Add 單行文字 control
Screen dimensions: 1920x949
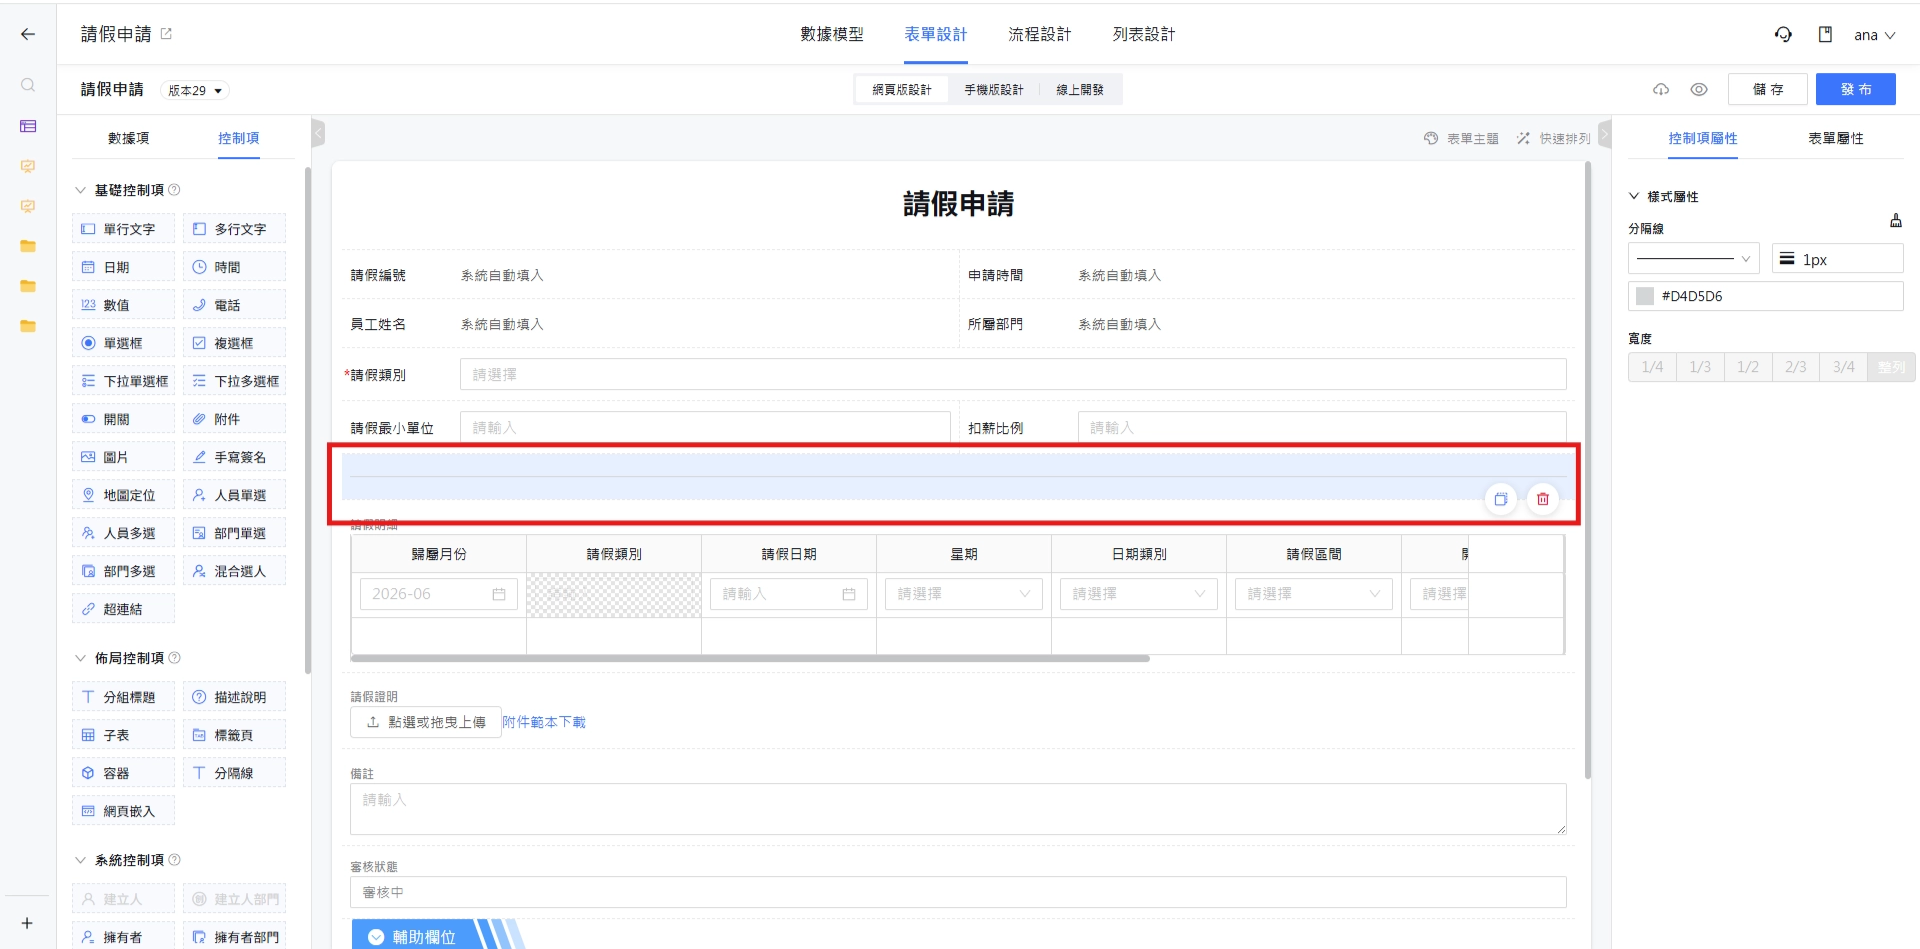pos(123,229)
